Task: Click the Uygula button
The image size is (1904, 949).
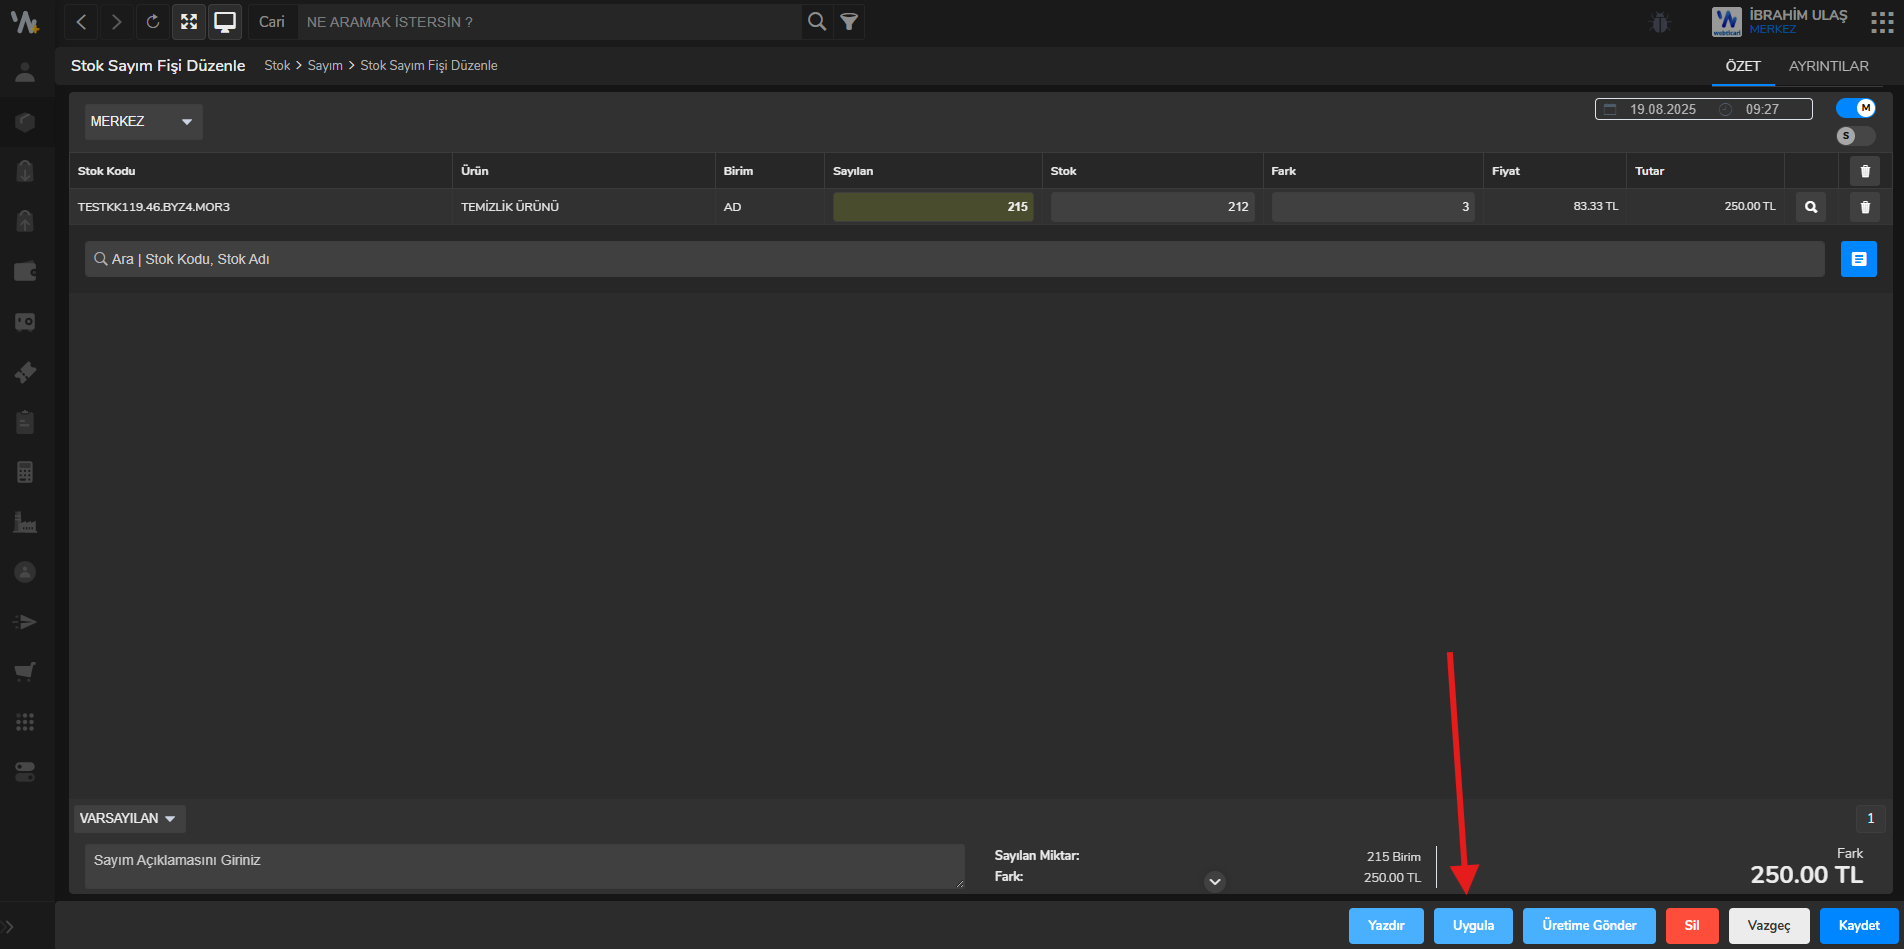Action: click(1473, 925)
